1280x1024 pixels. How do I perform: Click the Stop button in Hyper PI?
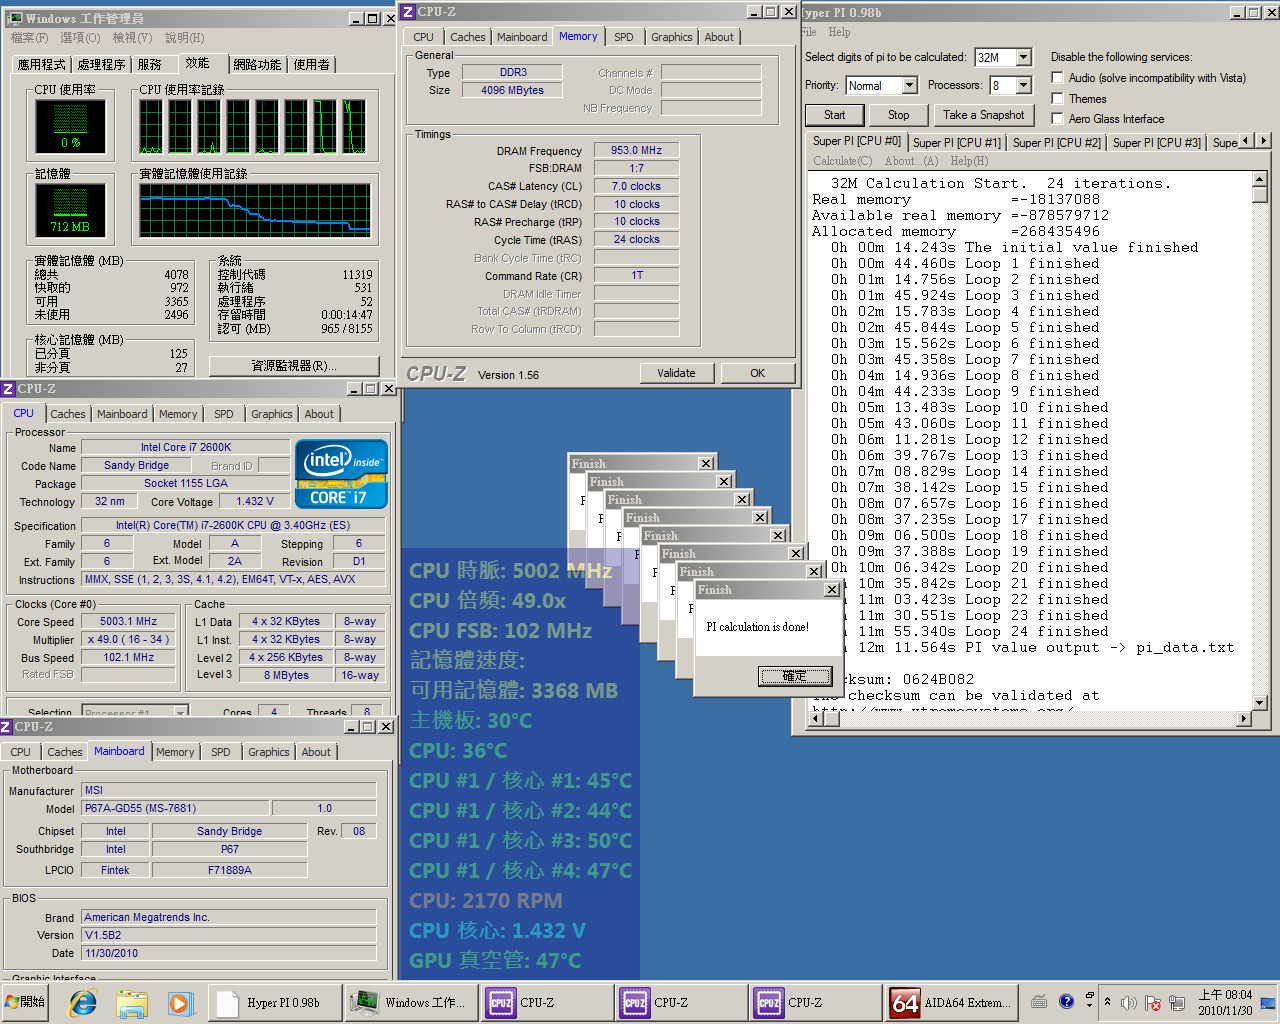(x=899, y=115)
